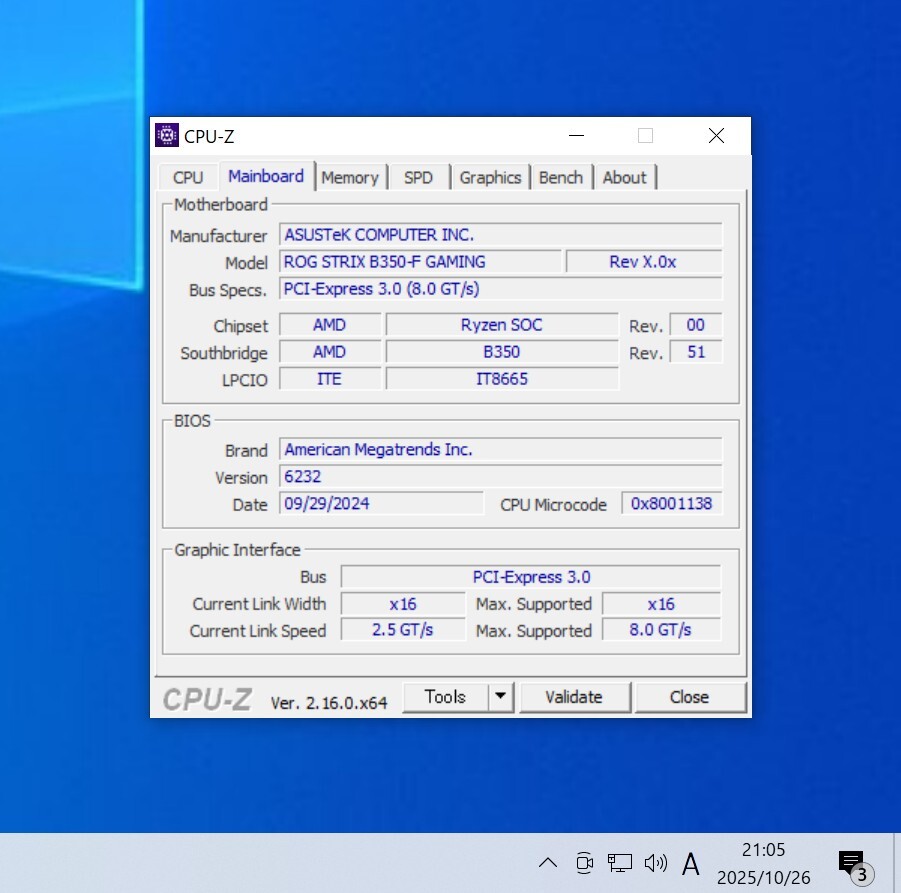Viewport: 901px width, 893px height.
Task: Open the Meet Now tray icon
Action: point(585,863)
